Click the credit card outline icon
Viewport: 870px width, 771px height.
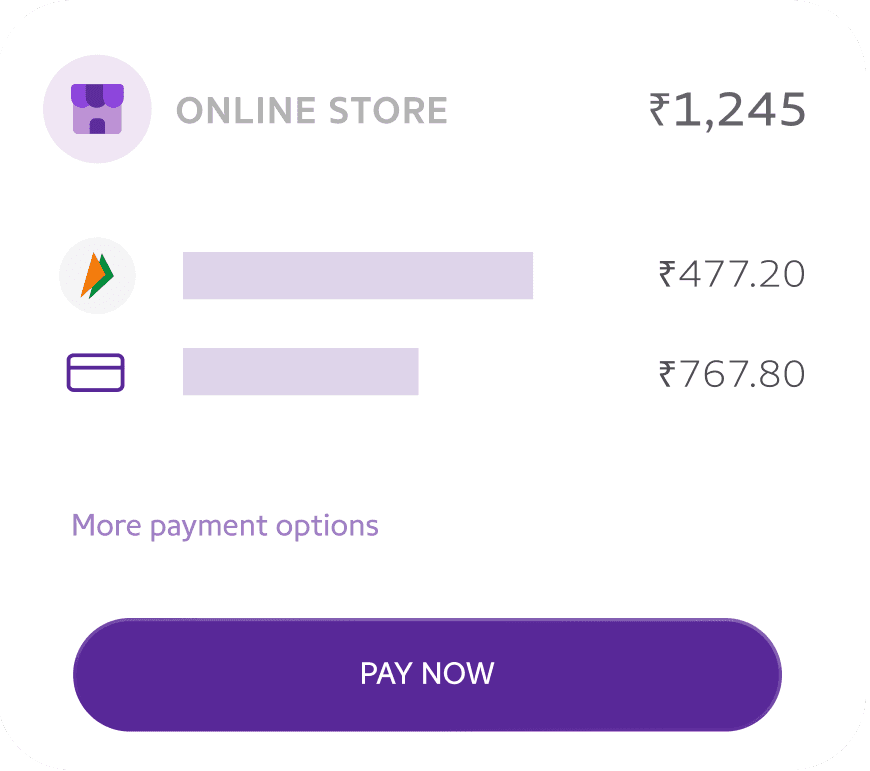click(x=95, y=373)
